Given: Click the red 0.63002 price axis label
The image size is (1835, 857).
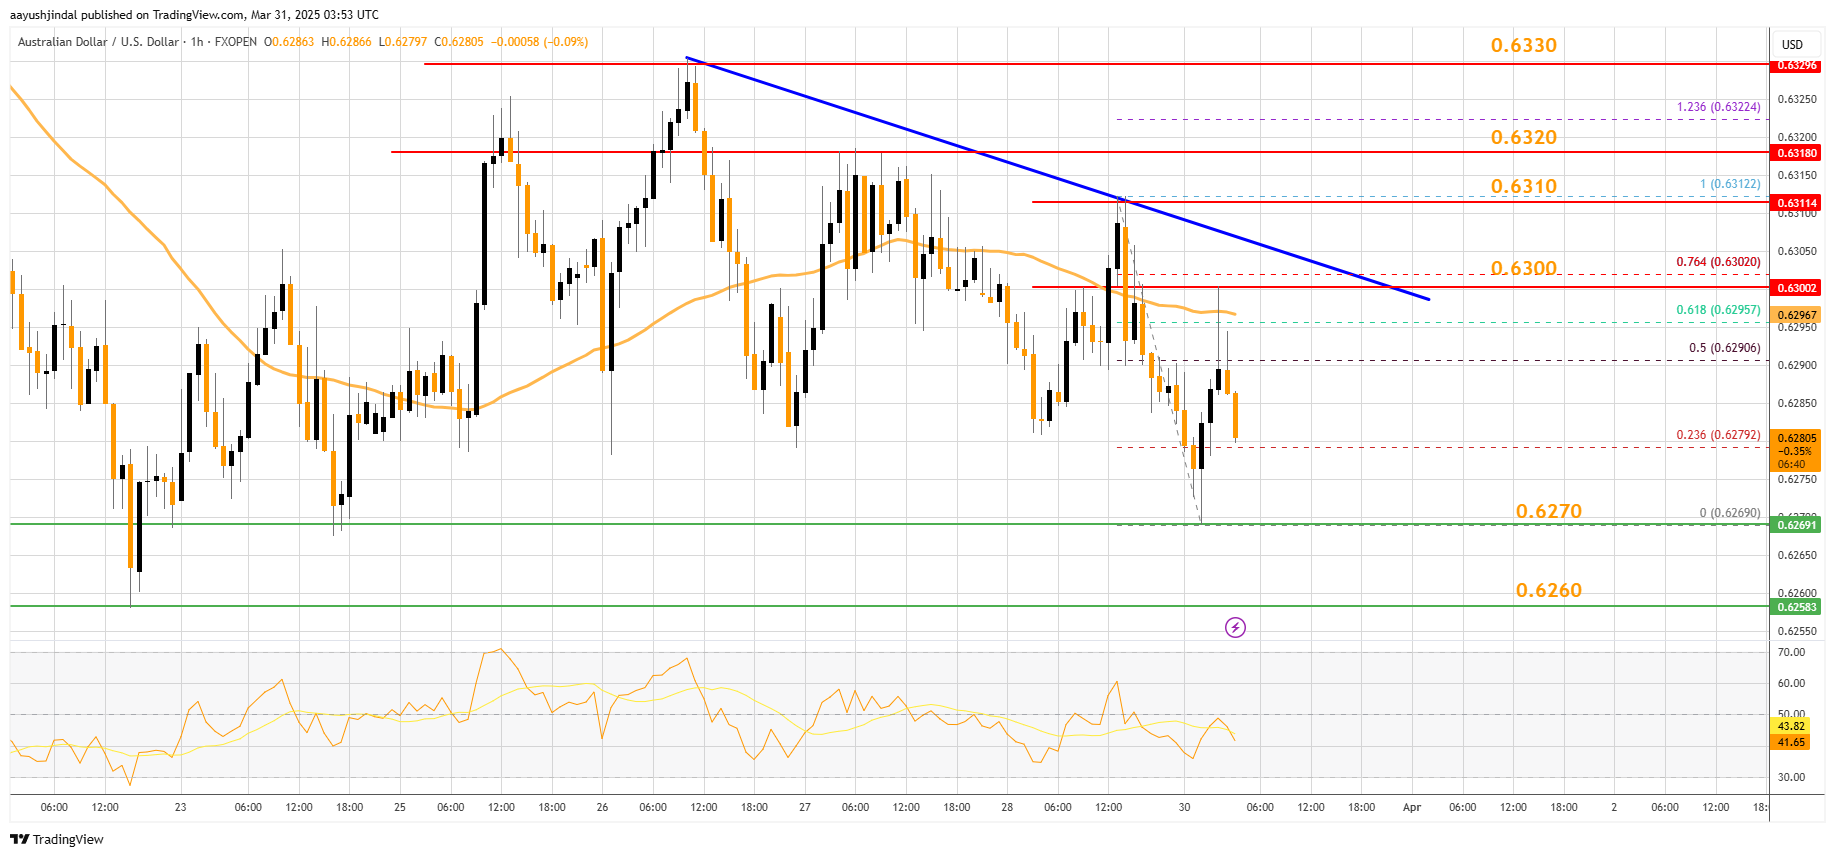Looking at the screenshot, I should 1796,288.
